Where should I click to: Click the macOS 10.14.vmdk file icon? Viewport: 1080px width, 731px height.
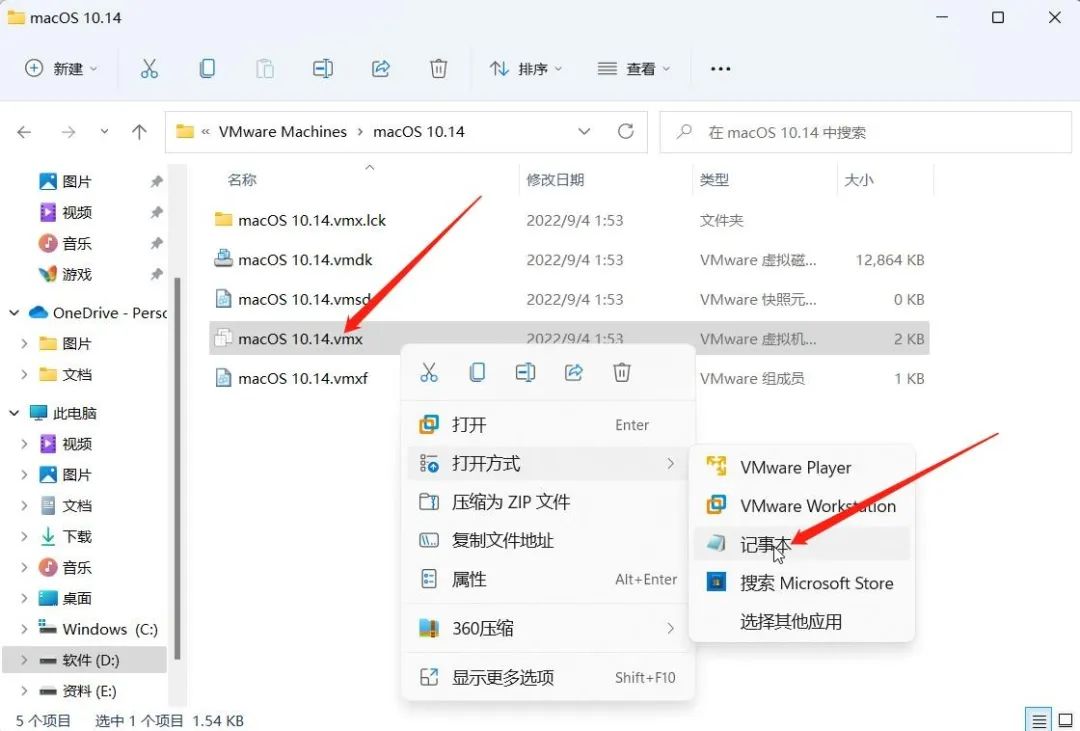pos(223,259)
